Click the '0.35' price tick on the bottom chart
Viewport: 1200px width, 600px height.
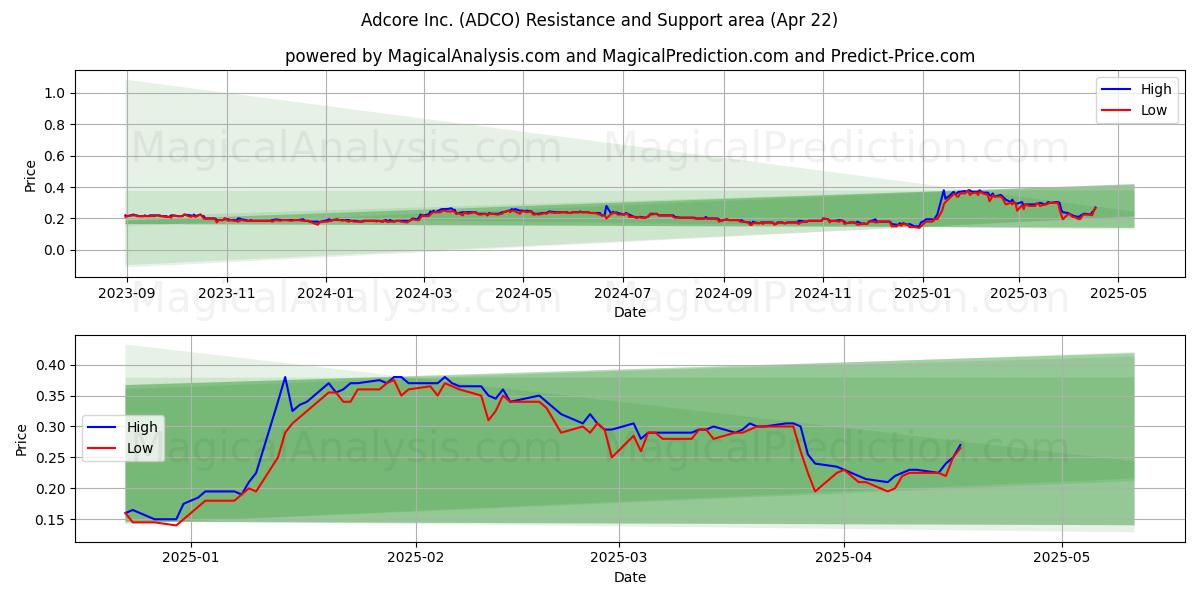(x=52, y=396)
